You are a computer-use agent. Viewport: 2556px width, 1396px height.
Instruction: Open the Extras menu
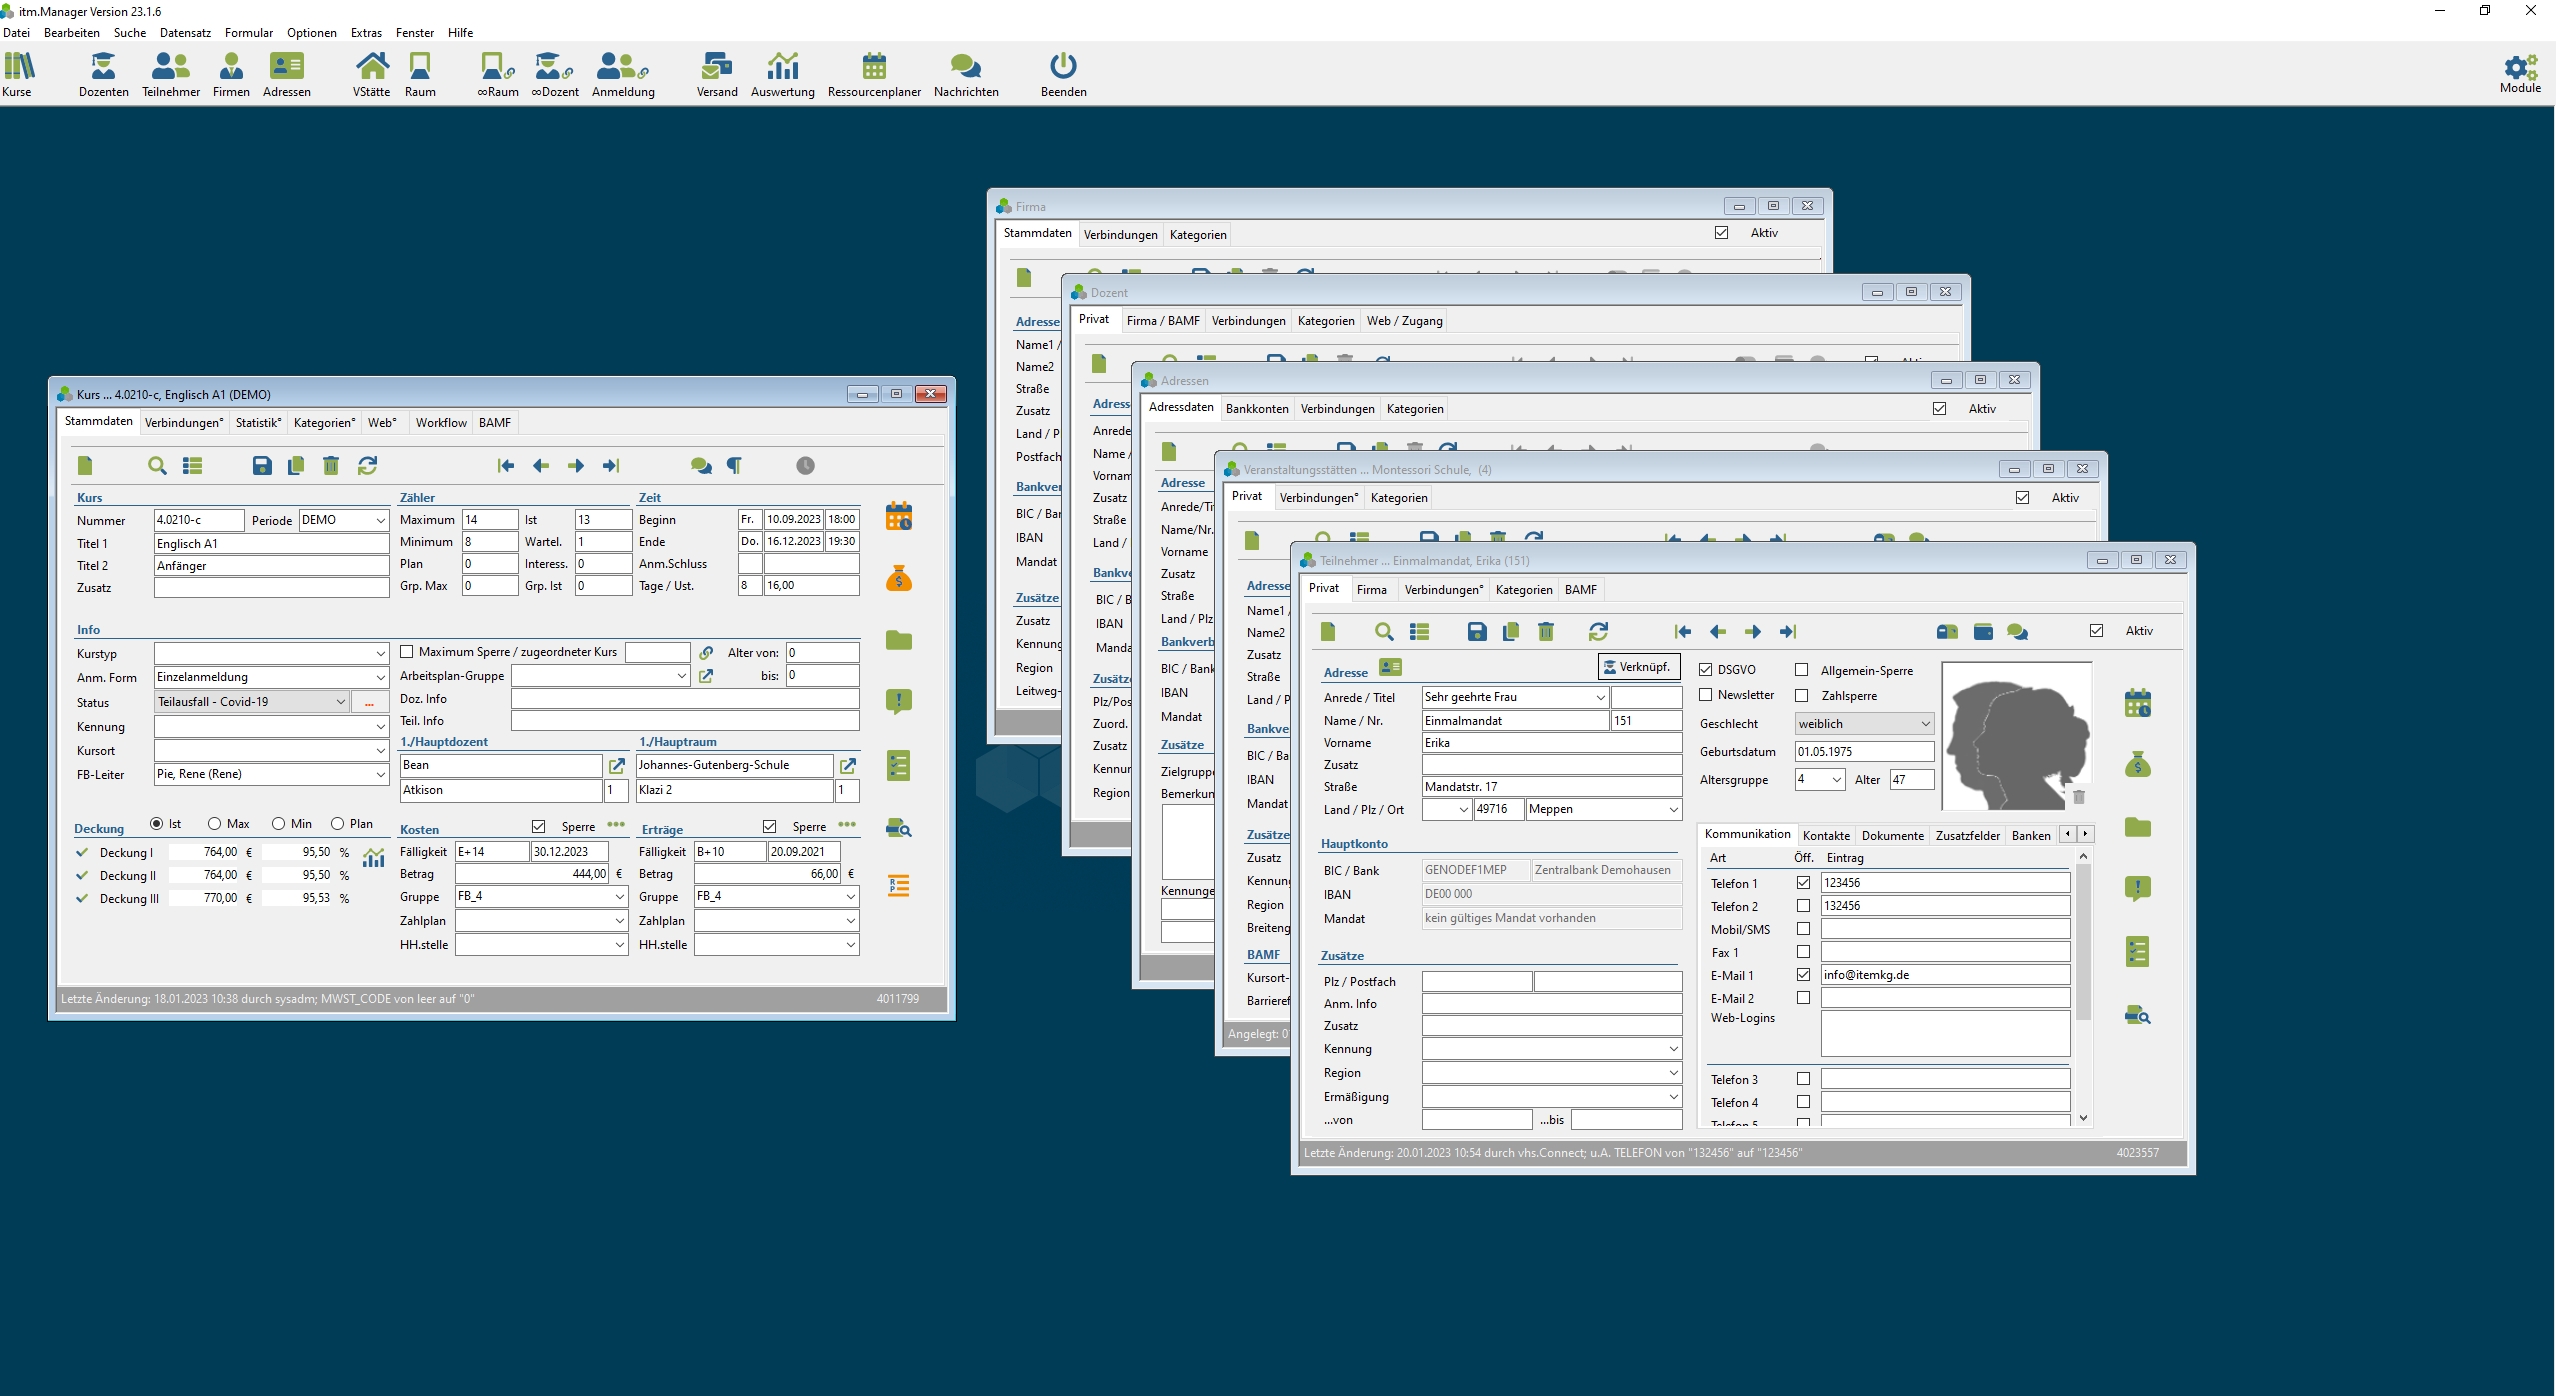366,32
